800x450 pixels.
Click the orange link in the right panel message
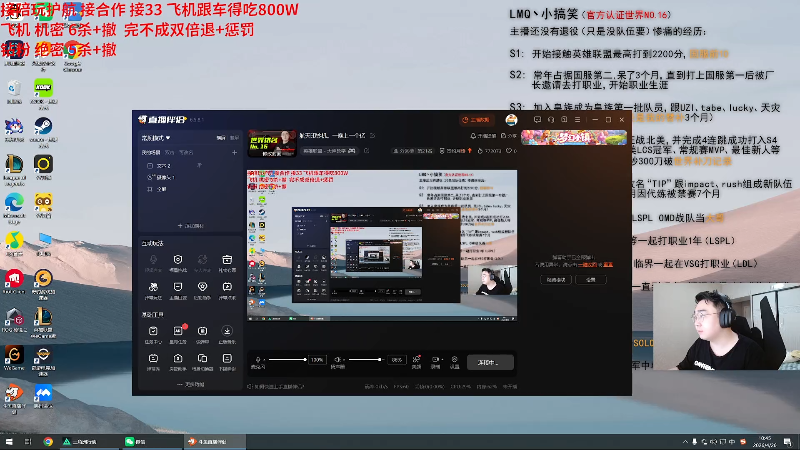588,265
